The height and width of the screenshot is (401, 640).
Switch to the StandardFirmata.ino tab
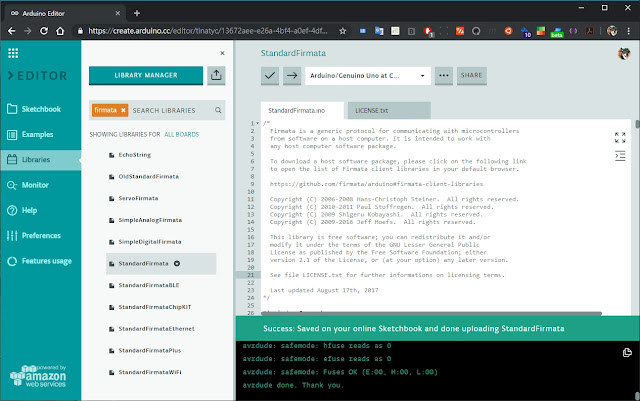302,110
